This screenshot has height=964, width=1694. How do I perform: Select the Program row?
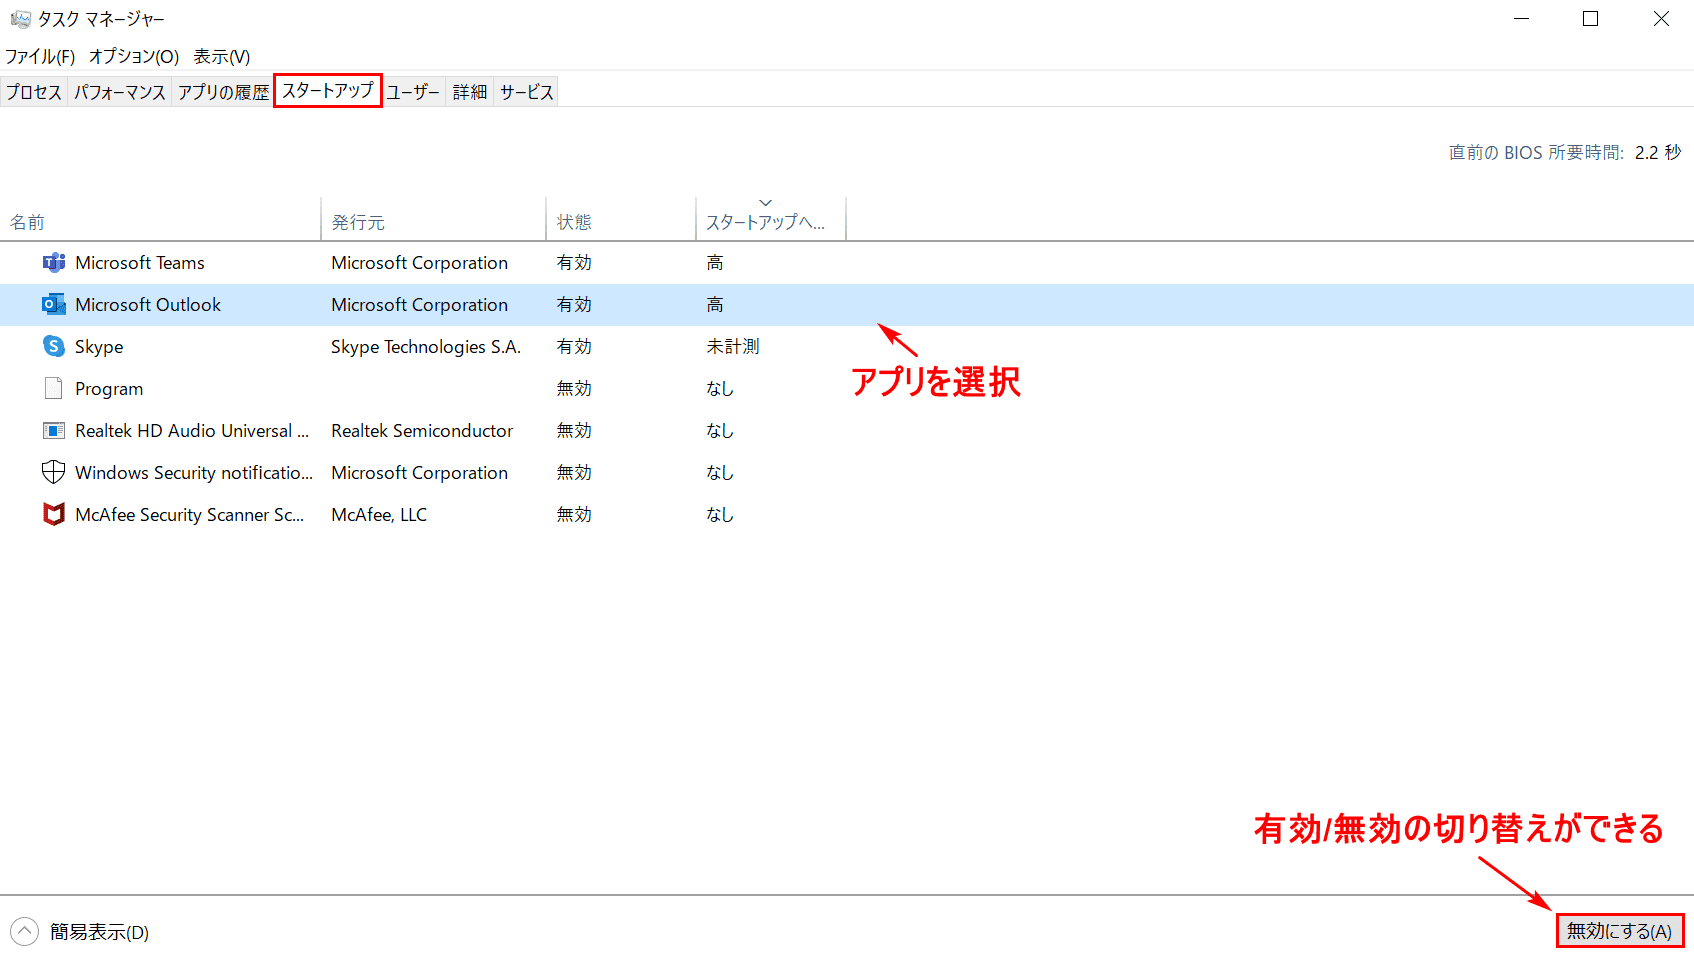(847, 389)
